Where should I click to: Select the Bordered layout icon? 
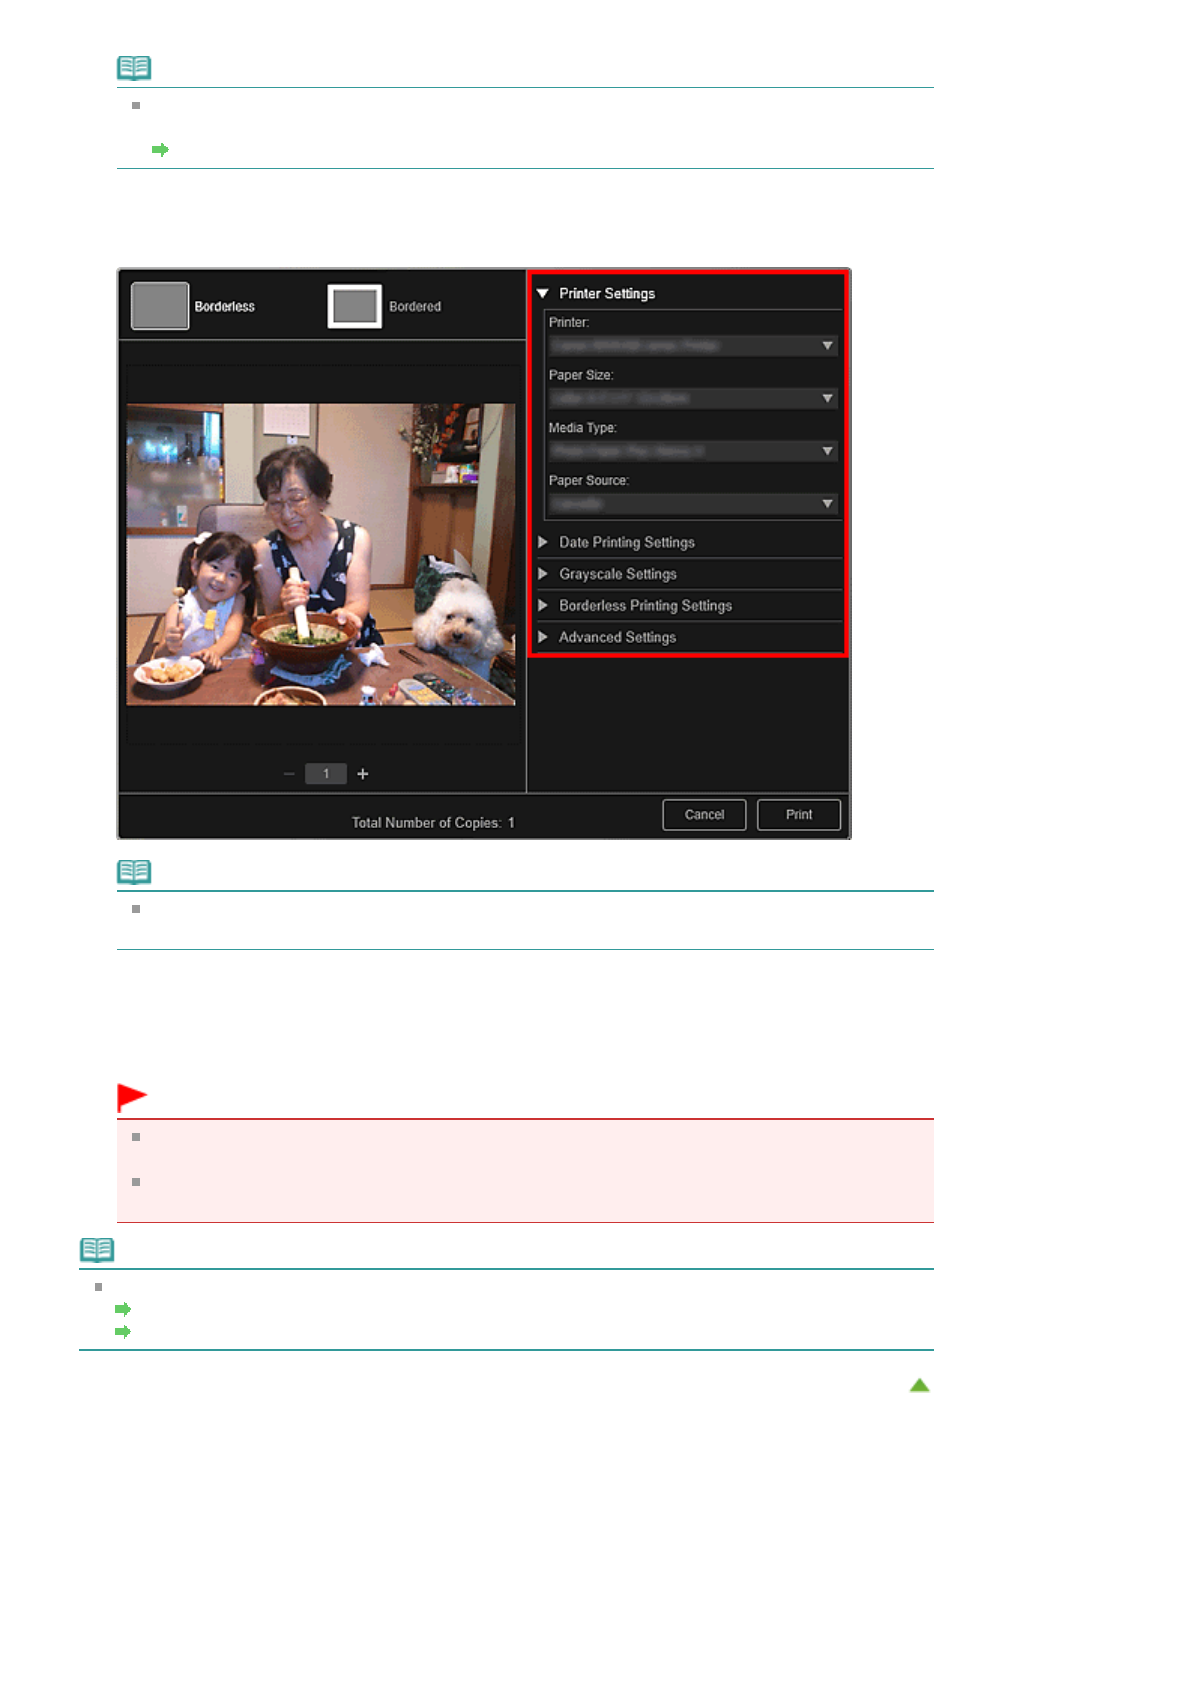click(x=355, y=306)
